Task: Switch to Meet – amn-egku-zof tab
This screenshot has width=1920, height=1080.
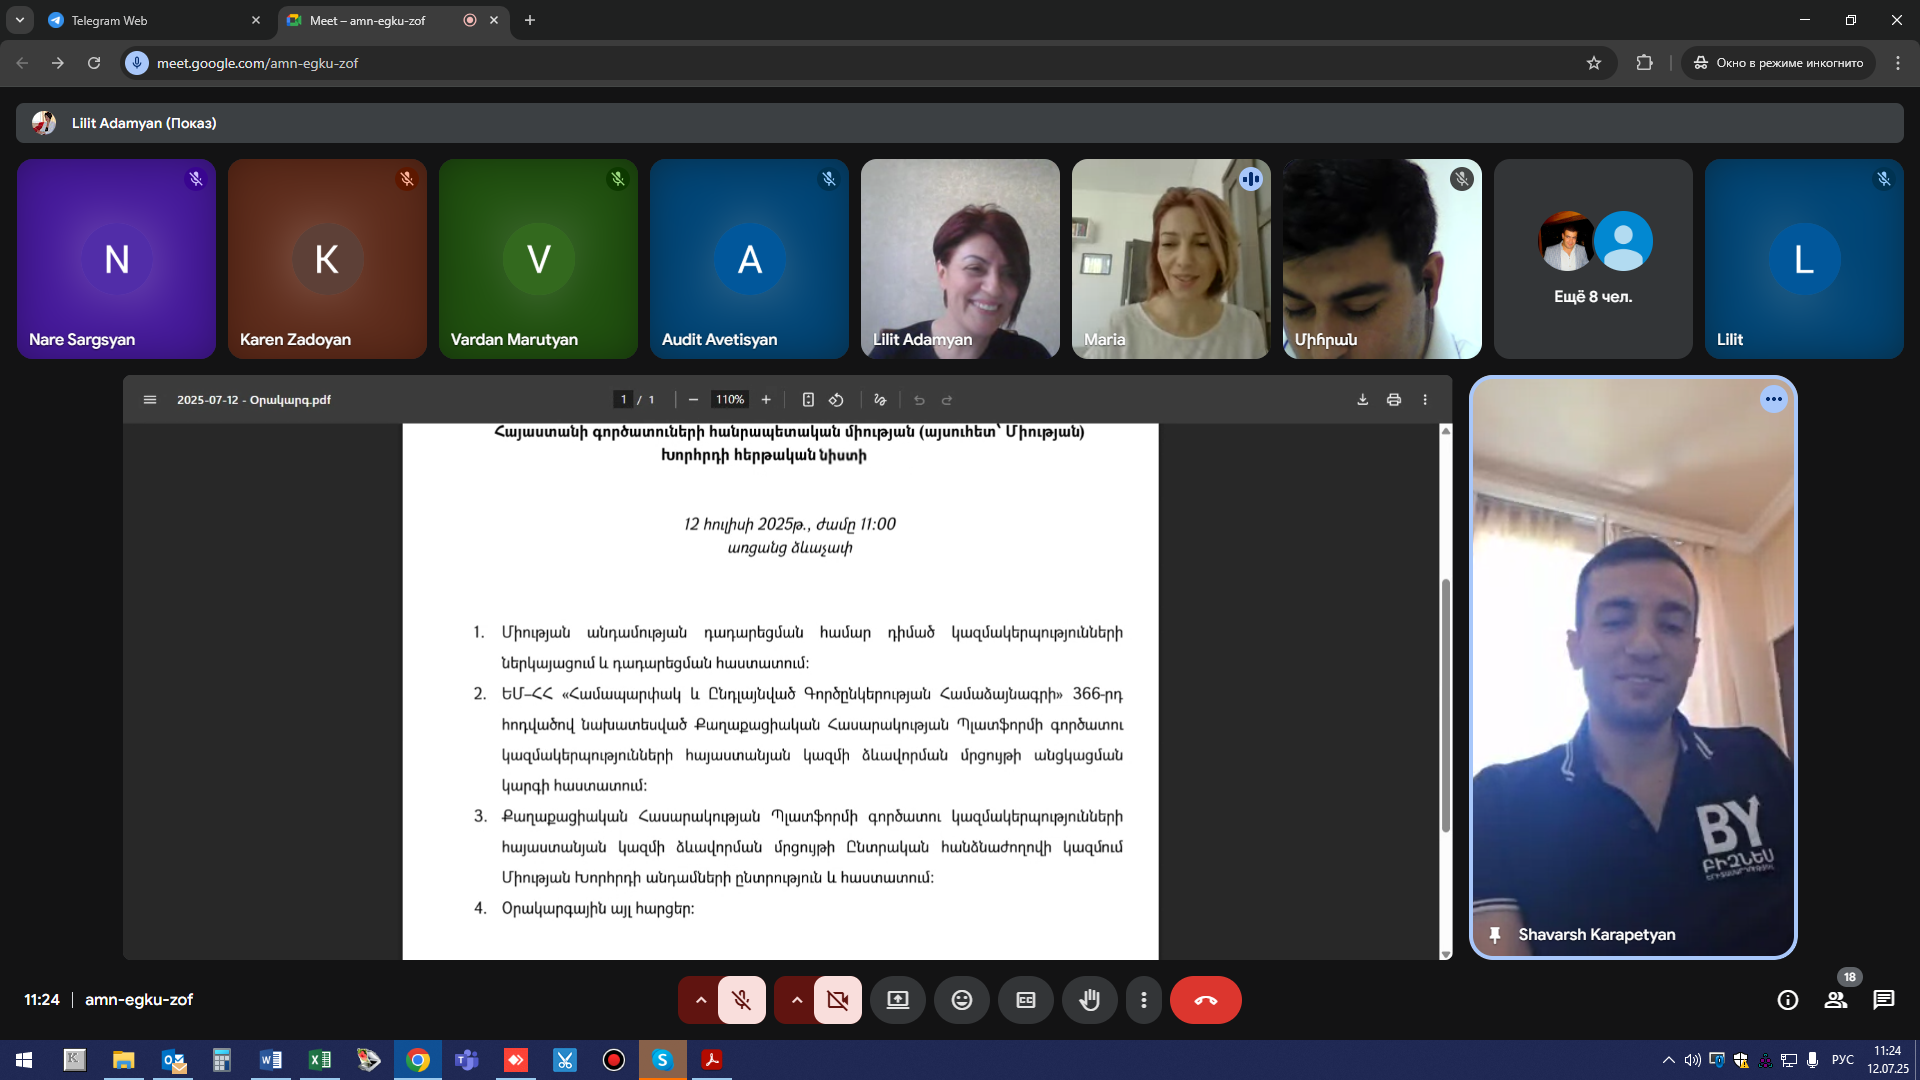Action: coord(380,20)
